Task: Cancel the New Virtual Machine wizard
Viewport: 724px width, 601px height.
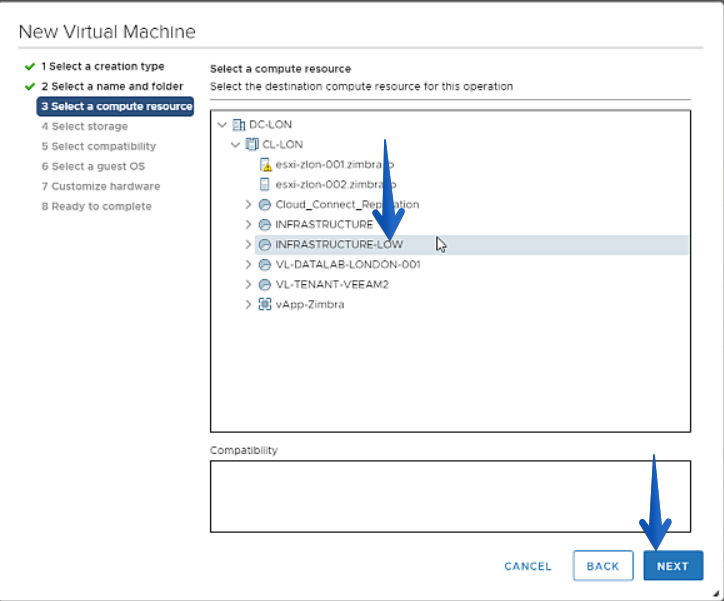Action: 528,566
